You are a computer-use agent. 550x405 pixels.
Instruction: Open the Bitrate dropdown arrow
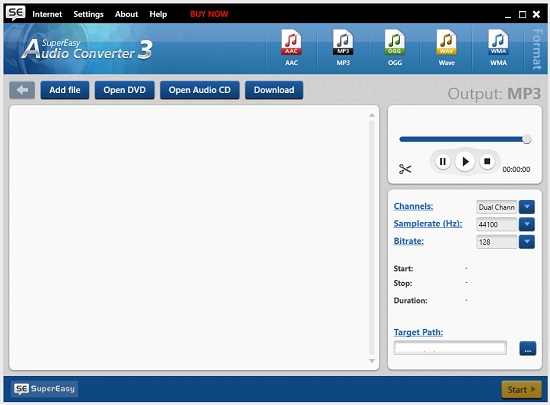pos(527,242)
